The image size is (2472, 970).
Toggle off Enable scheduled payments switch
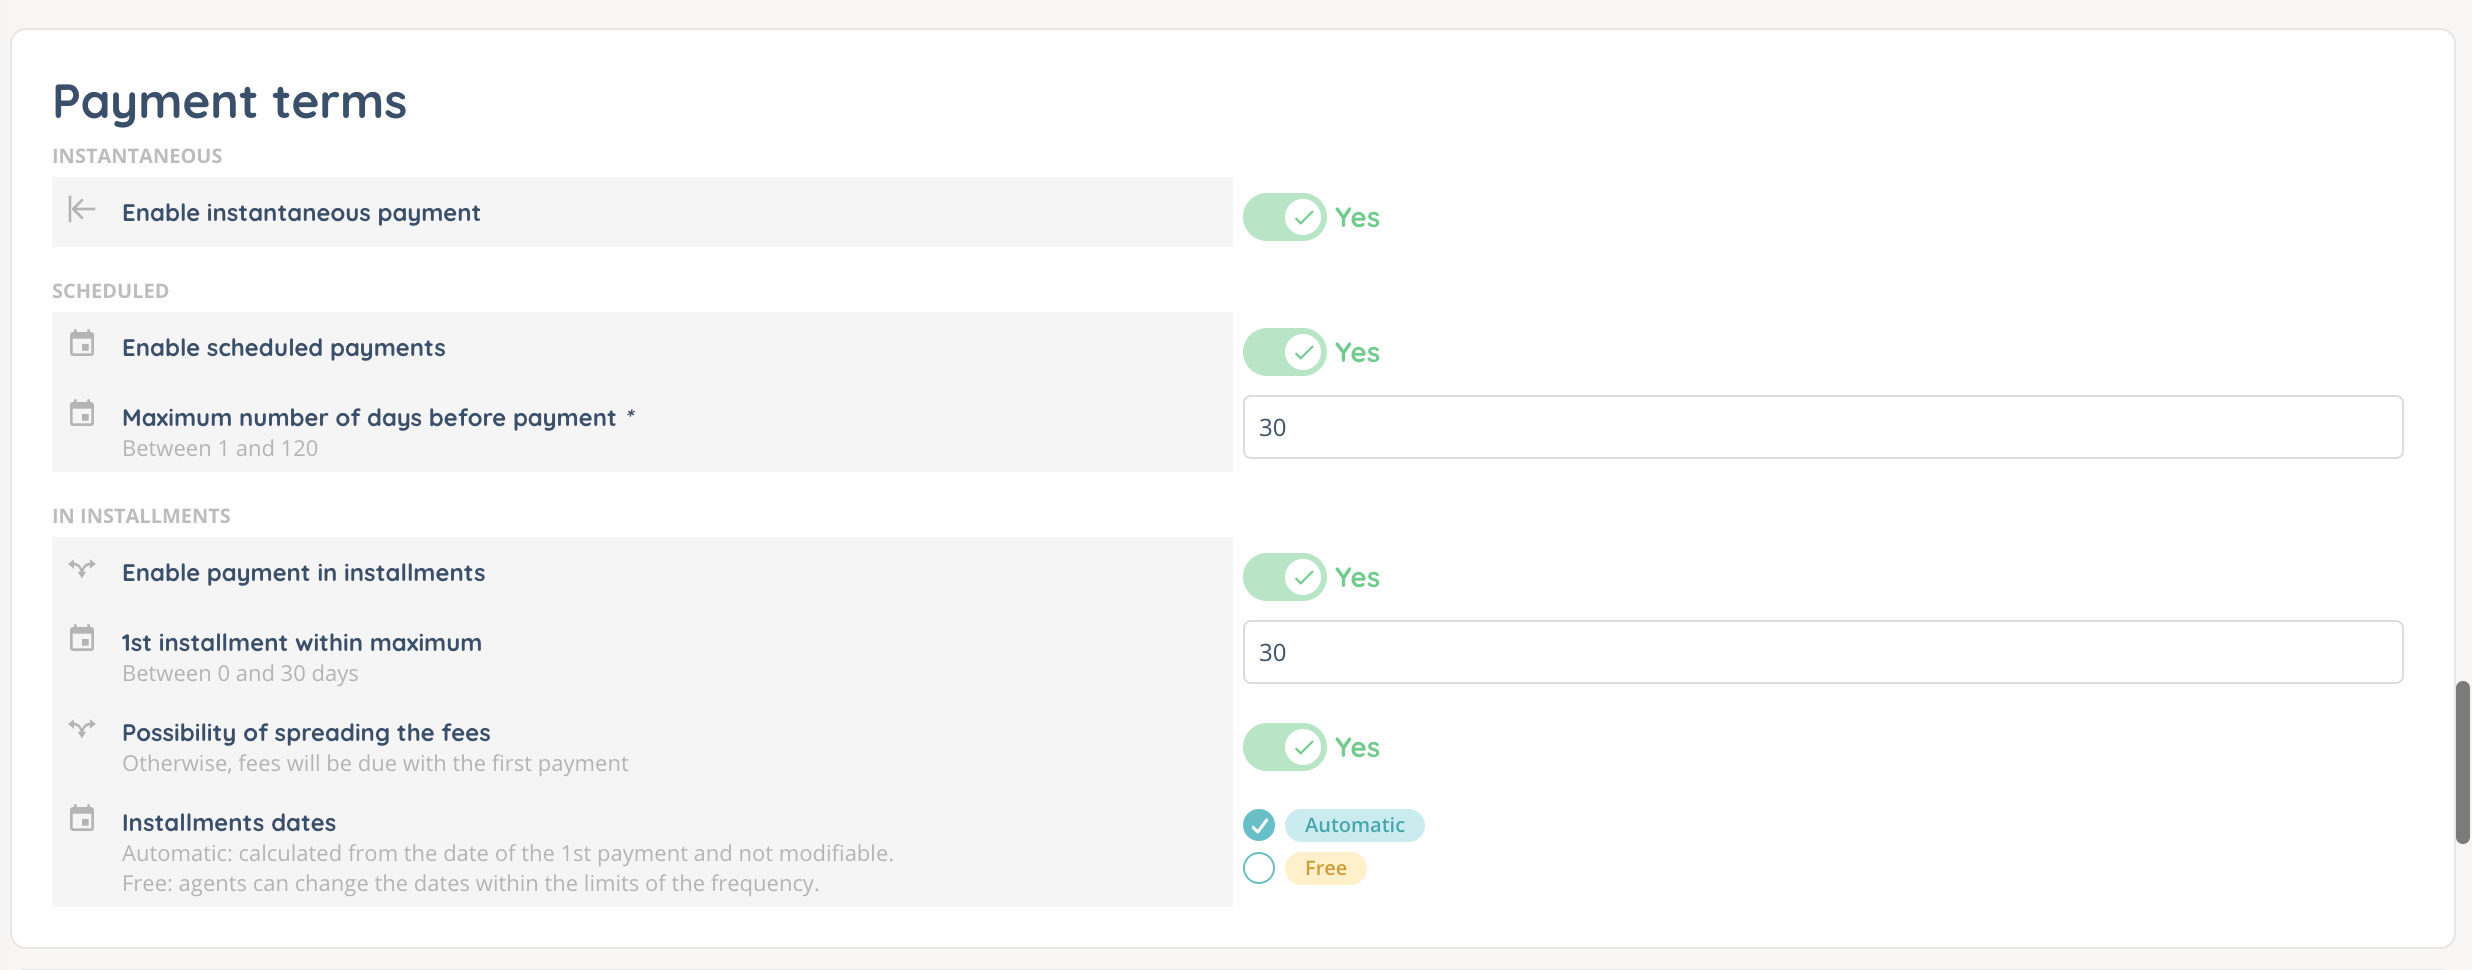click(x=1284, y=352)
